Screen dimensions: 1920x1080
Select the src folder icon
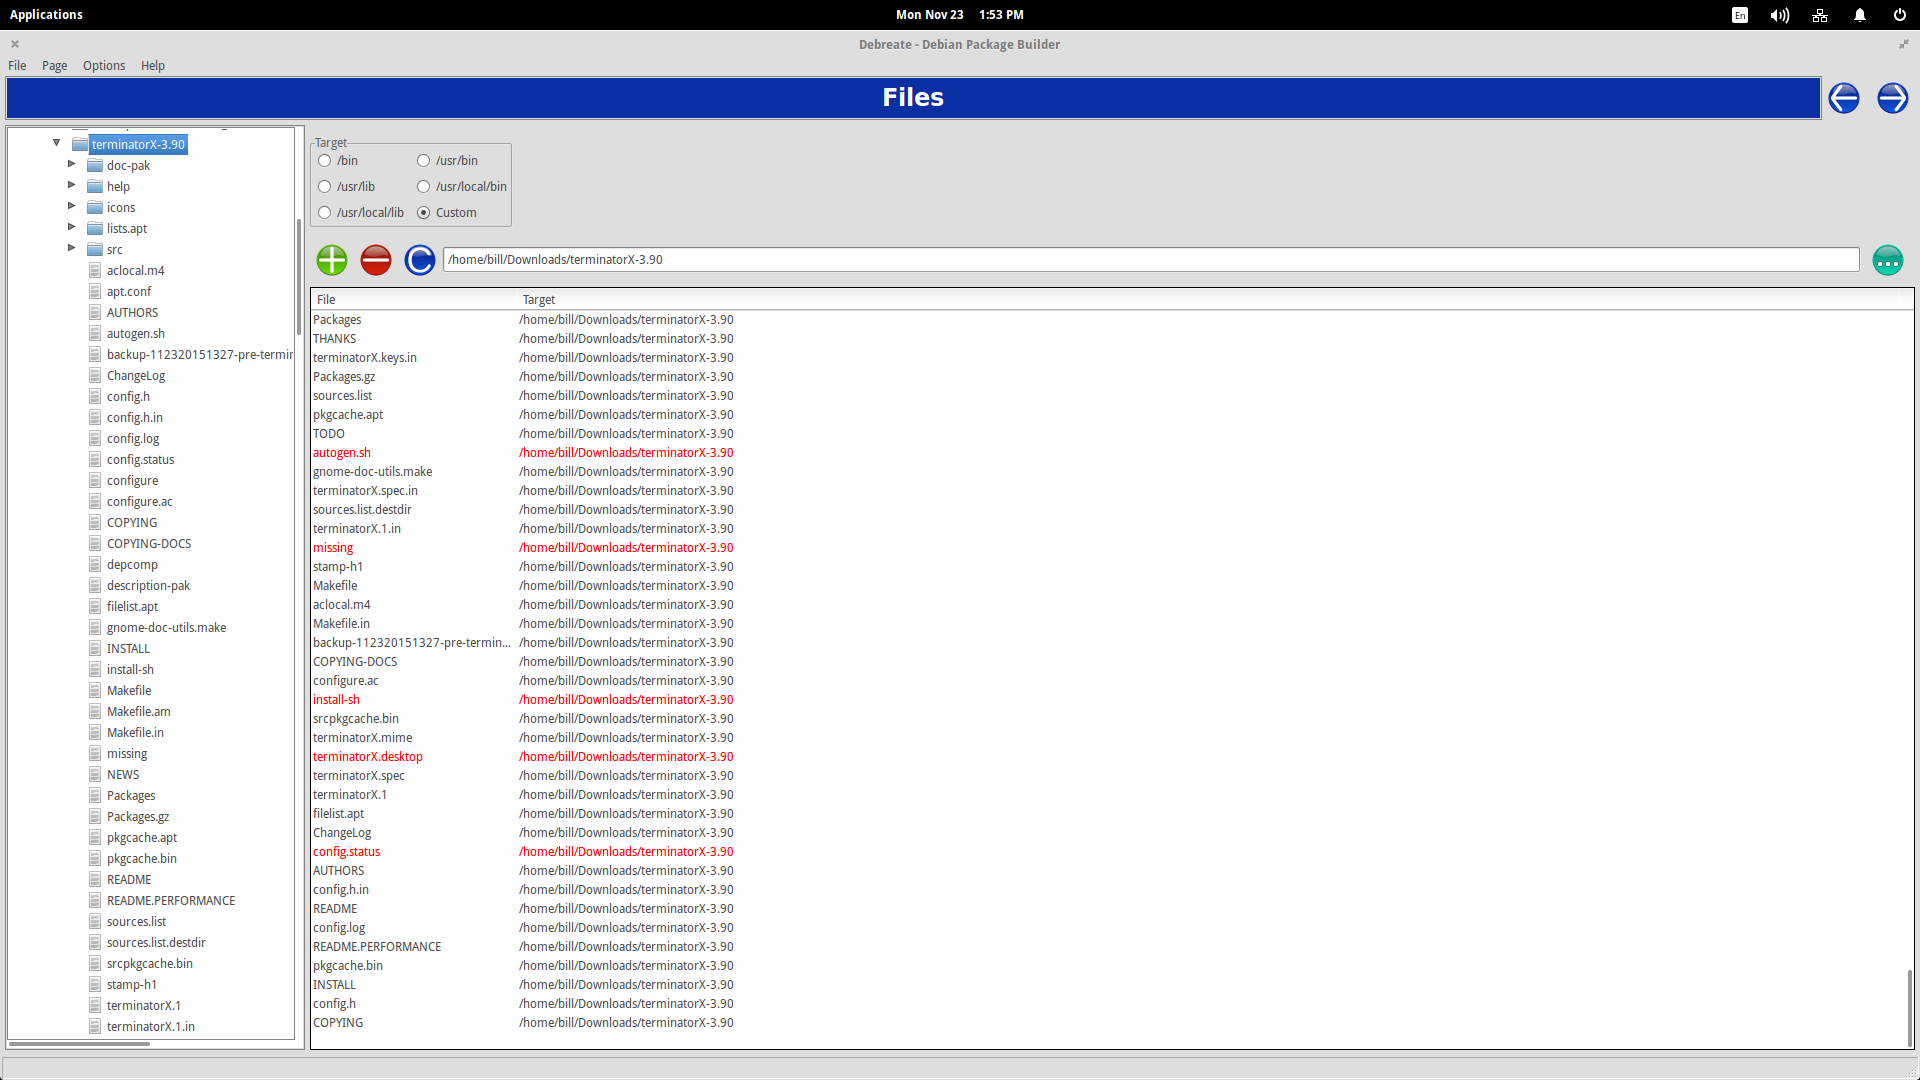(95, 250)
